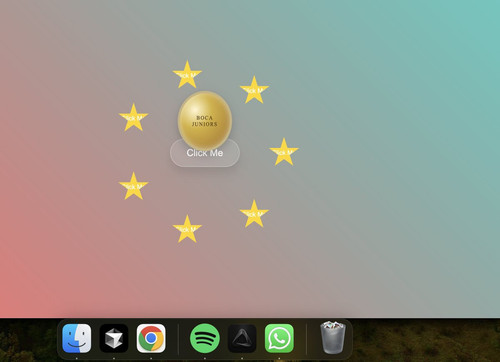500x362 pixels.
Task: Launch Google Chrome from the dock
Action: pyautogui.click(x=151, y=338)
